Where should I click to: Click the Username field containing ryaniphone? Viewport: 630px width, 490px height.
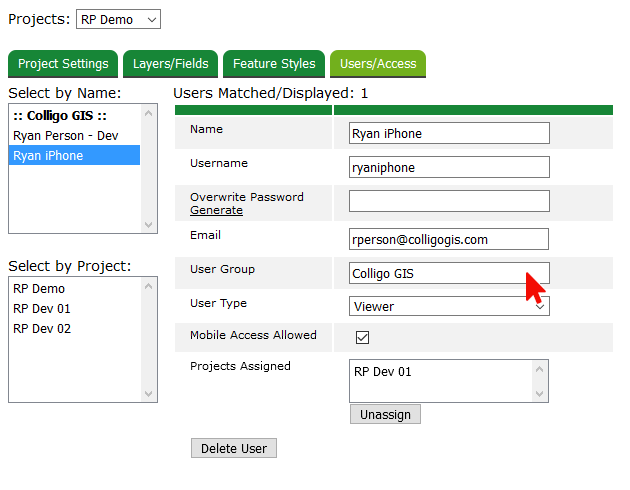point(449,168)
